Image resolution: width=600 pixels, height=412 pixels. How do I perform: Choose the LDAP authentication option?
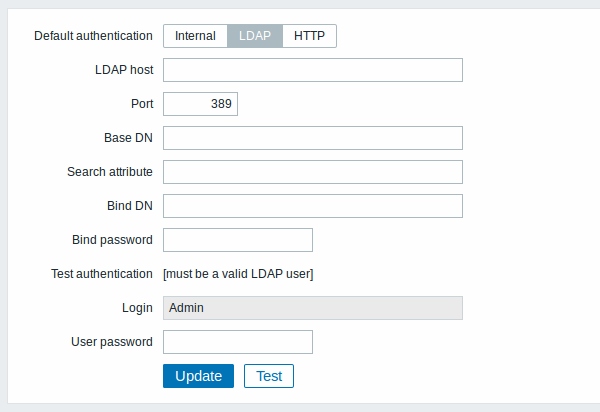(255, 36)
